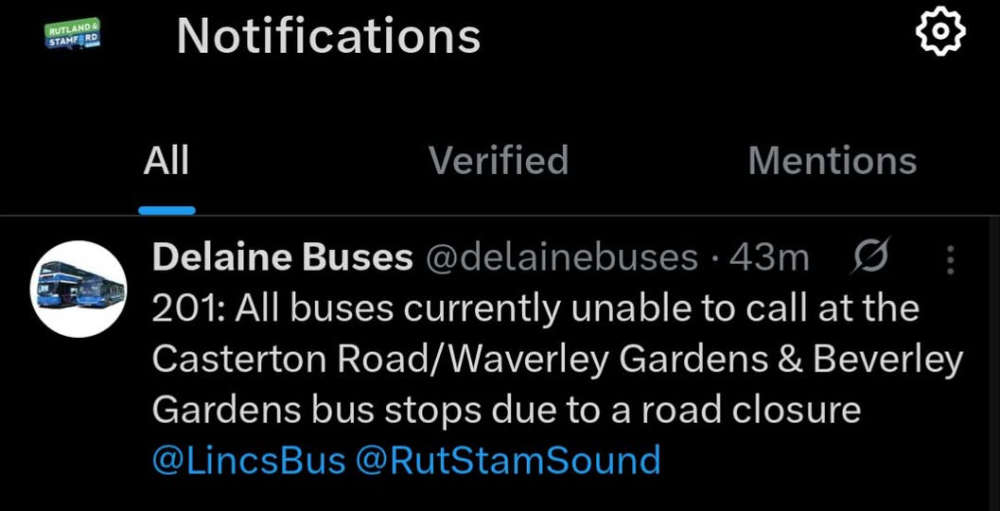This screenshot has width=1000, height=511.
Task: Click the Delaine Buses display name
Action: (283, 258)
